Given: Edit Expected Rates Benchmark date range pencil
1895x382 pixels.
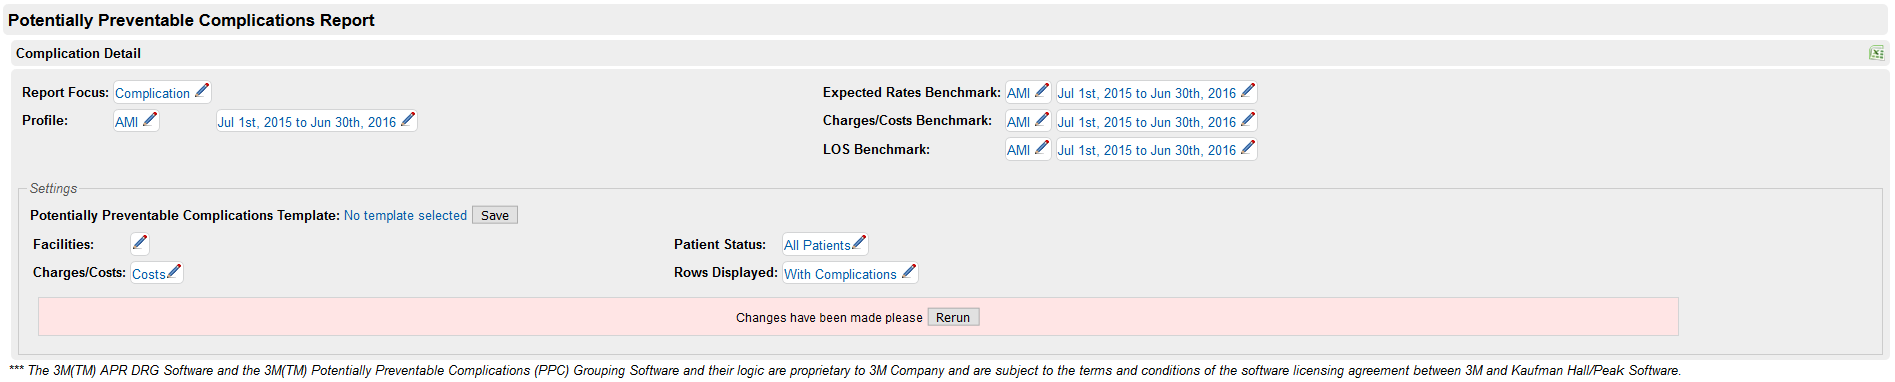Looking at the screenshot, I should pos(1248,91).
